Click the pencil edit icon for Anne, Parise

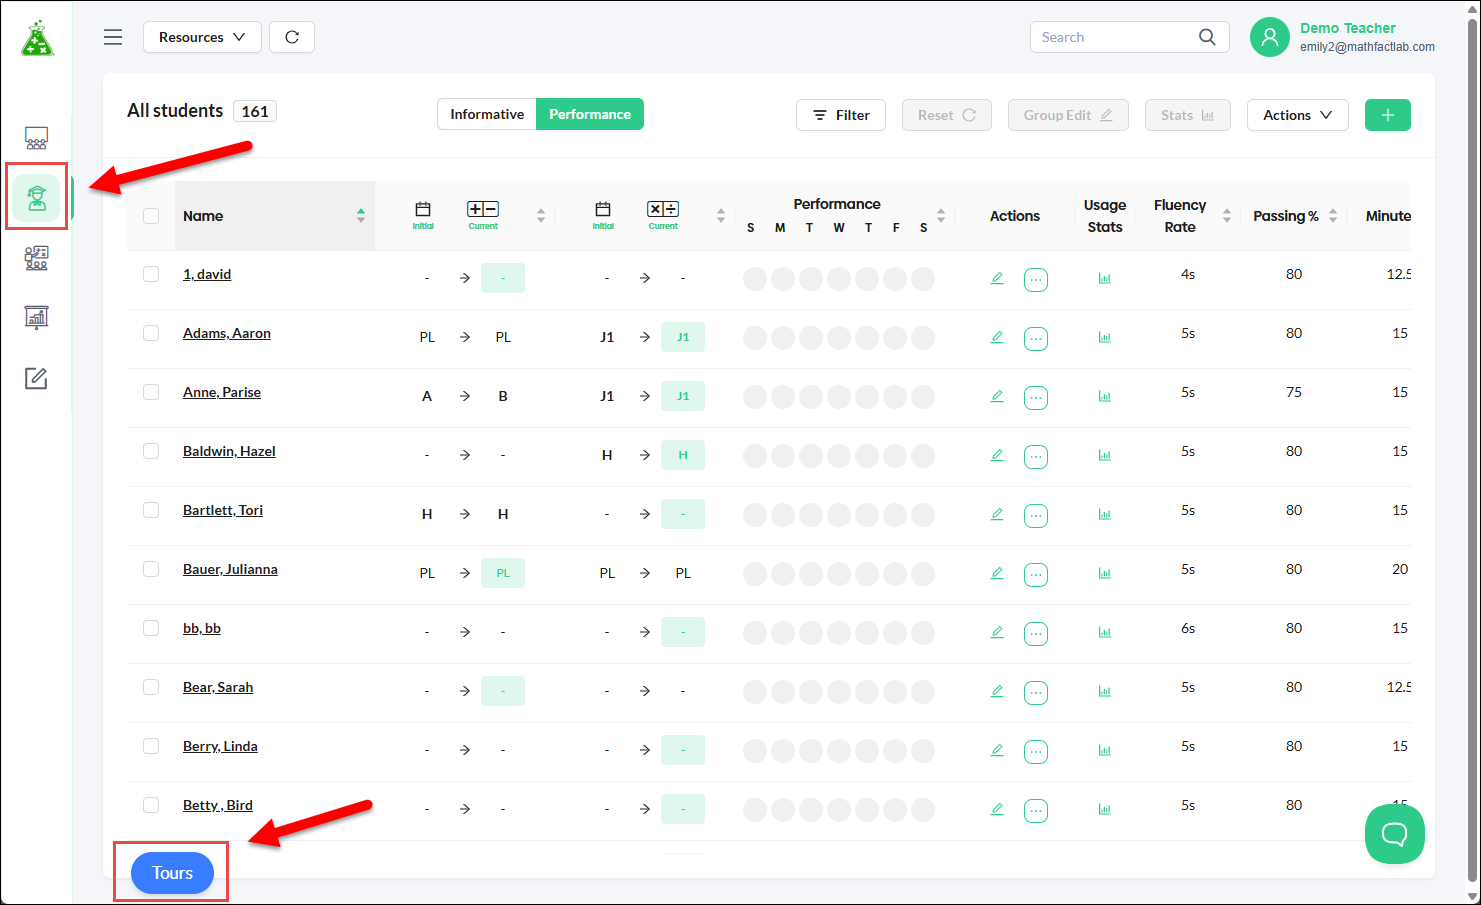(997, 396)
